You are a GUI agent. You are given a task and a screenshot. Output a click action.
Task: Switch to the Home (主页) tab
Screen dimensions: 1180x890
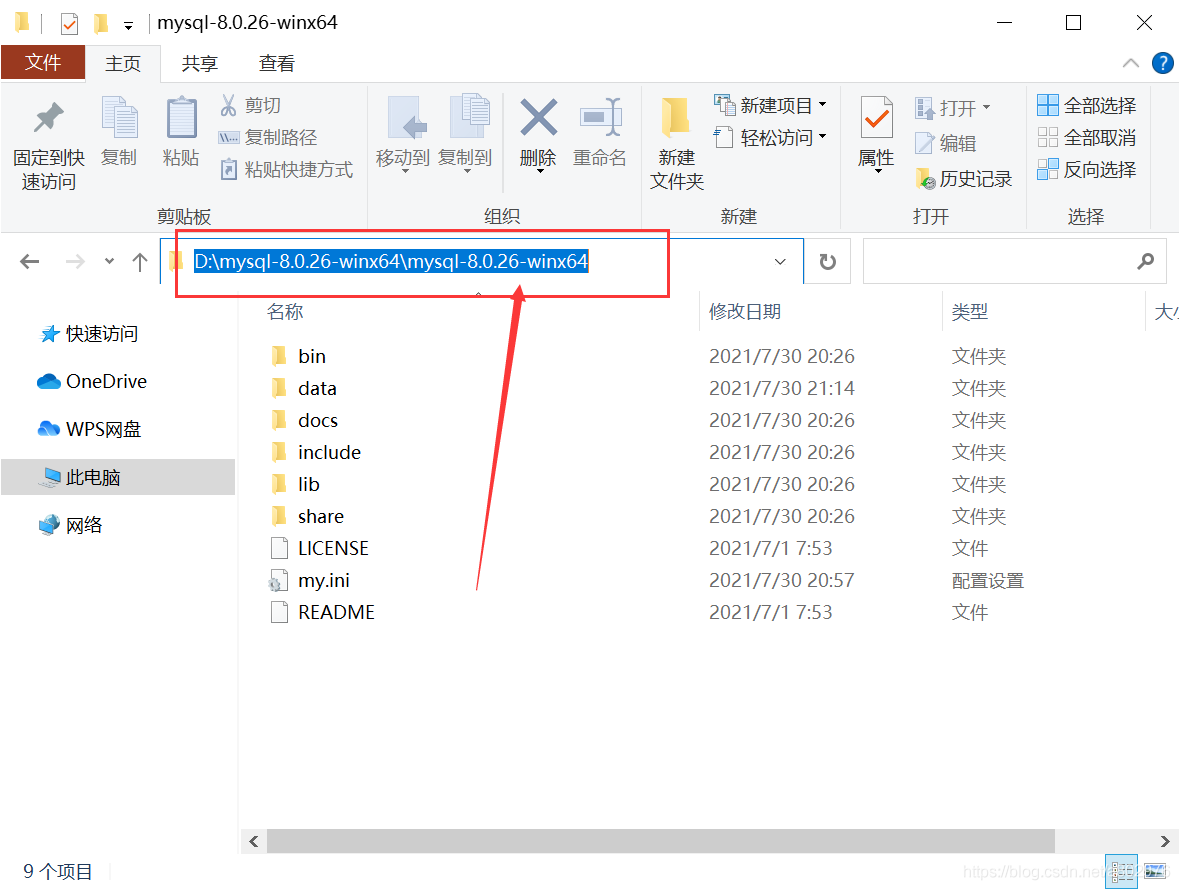click(123, 63)
